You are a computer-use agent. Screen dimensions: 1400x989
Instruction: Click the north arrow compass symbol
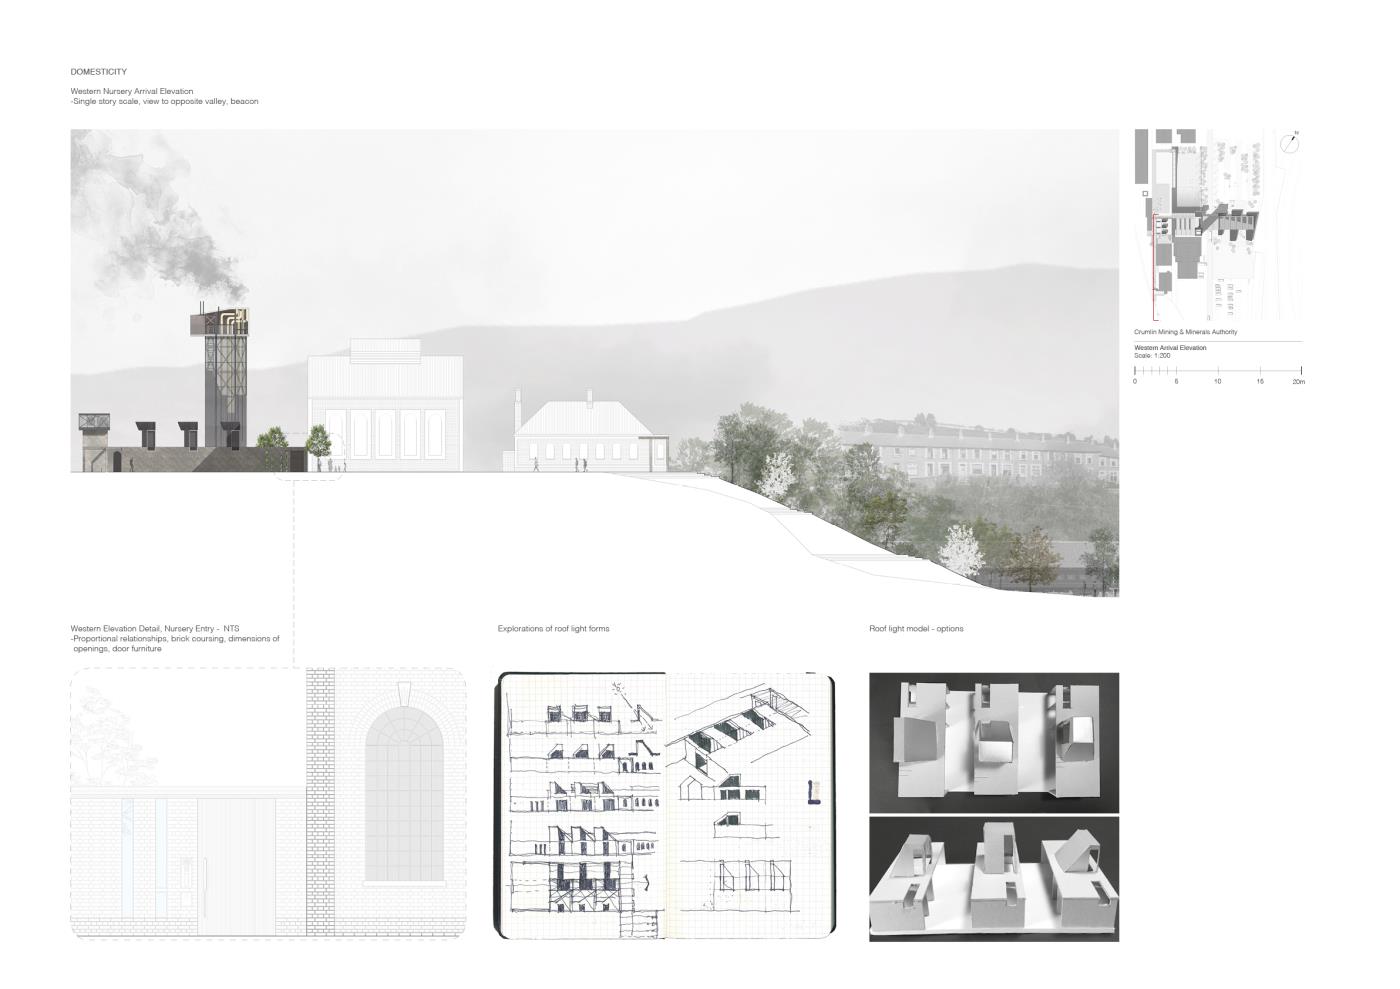1290,143
